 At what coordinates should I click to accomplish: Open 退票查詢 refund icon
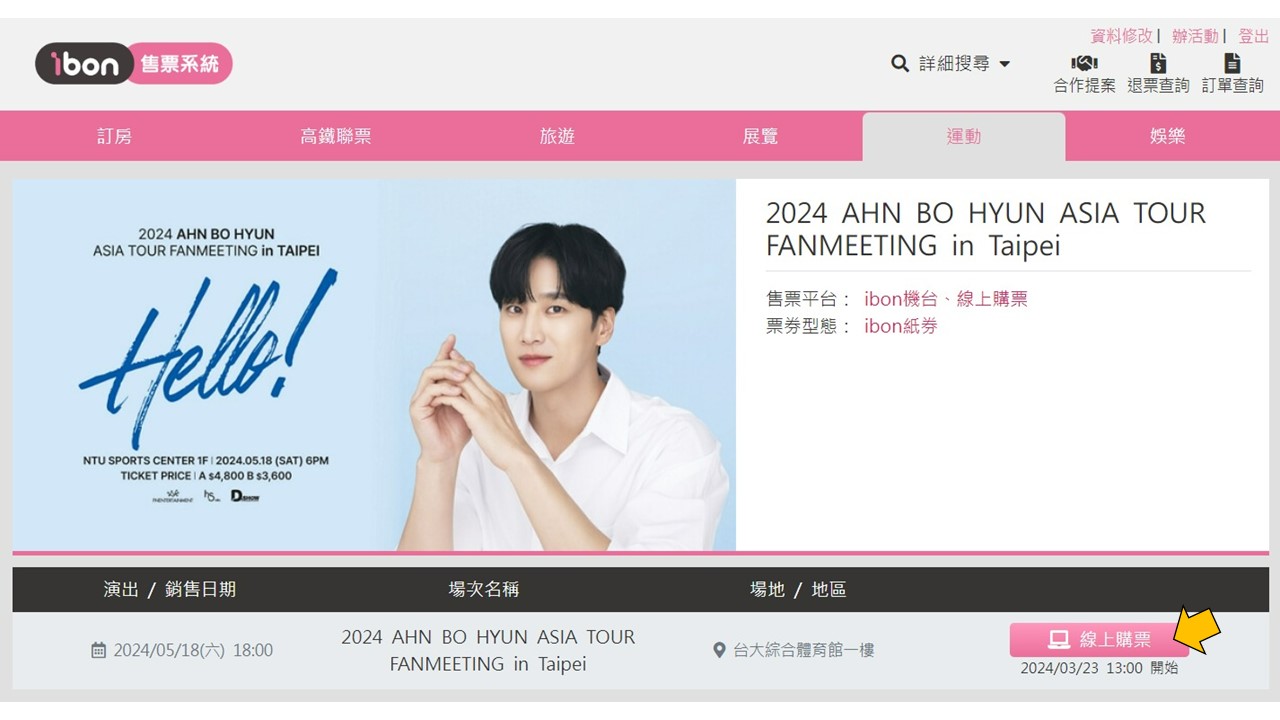click(1158, 64)
